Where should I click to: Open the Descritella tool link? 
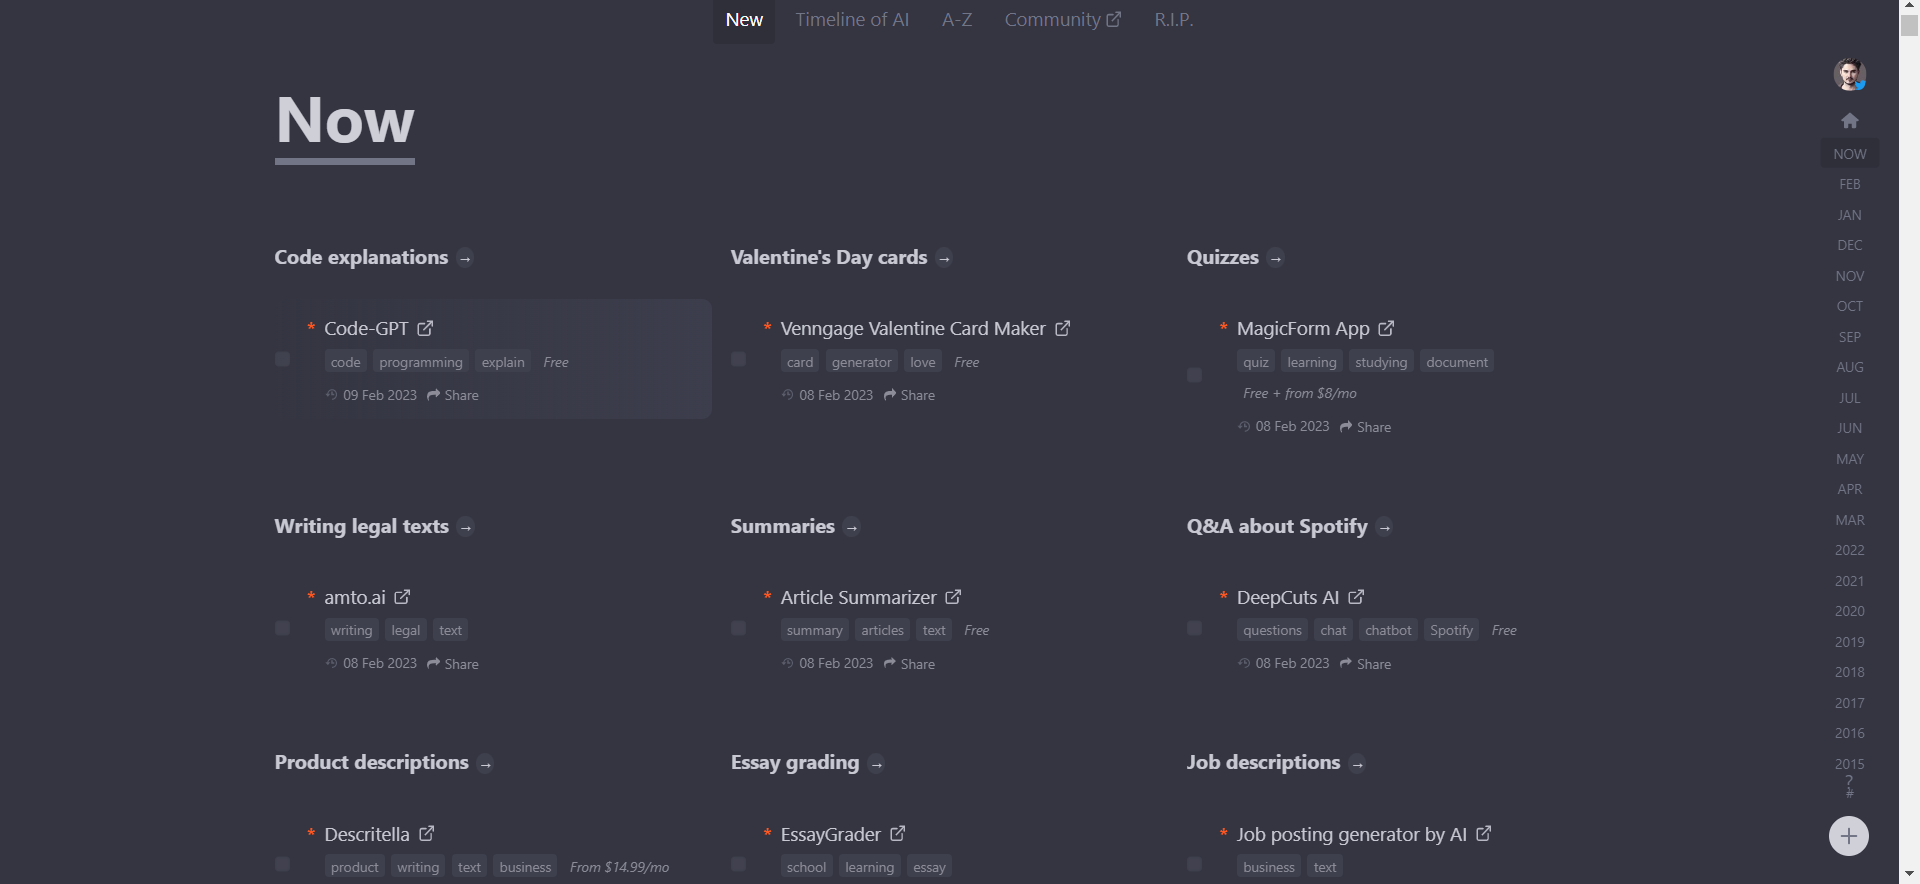coord(367,834)
